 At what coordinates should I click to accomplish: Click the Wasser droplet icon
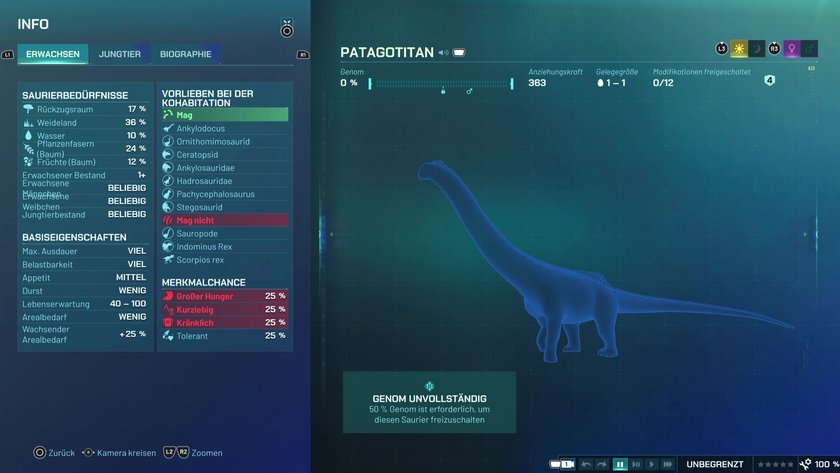point(28,136)
